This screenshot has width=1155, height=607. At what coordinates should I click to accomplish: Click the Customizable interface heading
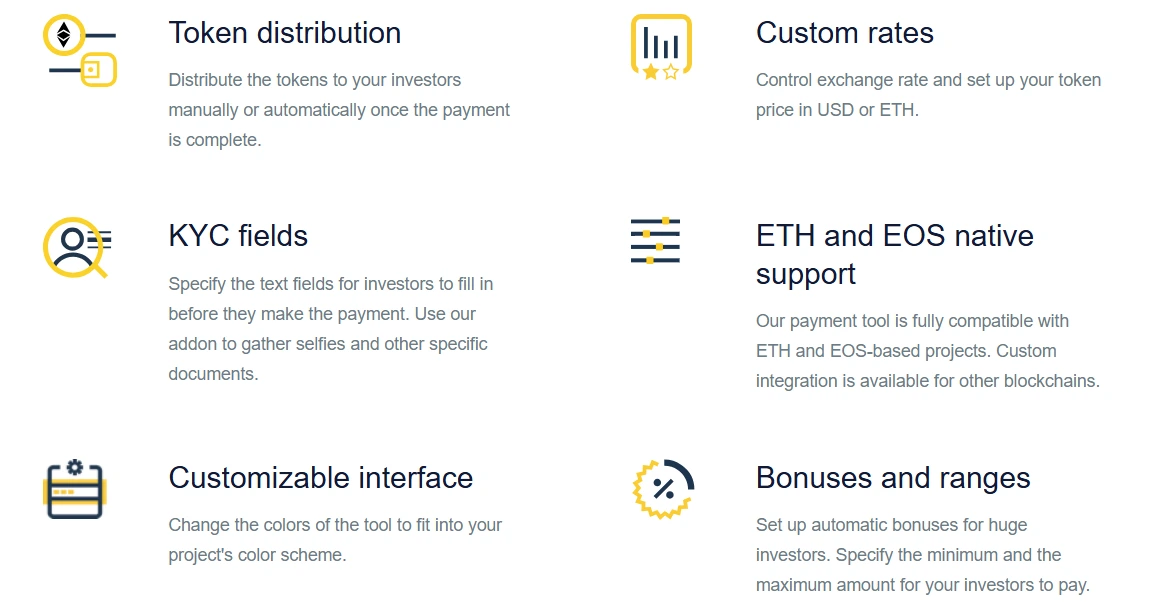[x=320, y=478]
